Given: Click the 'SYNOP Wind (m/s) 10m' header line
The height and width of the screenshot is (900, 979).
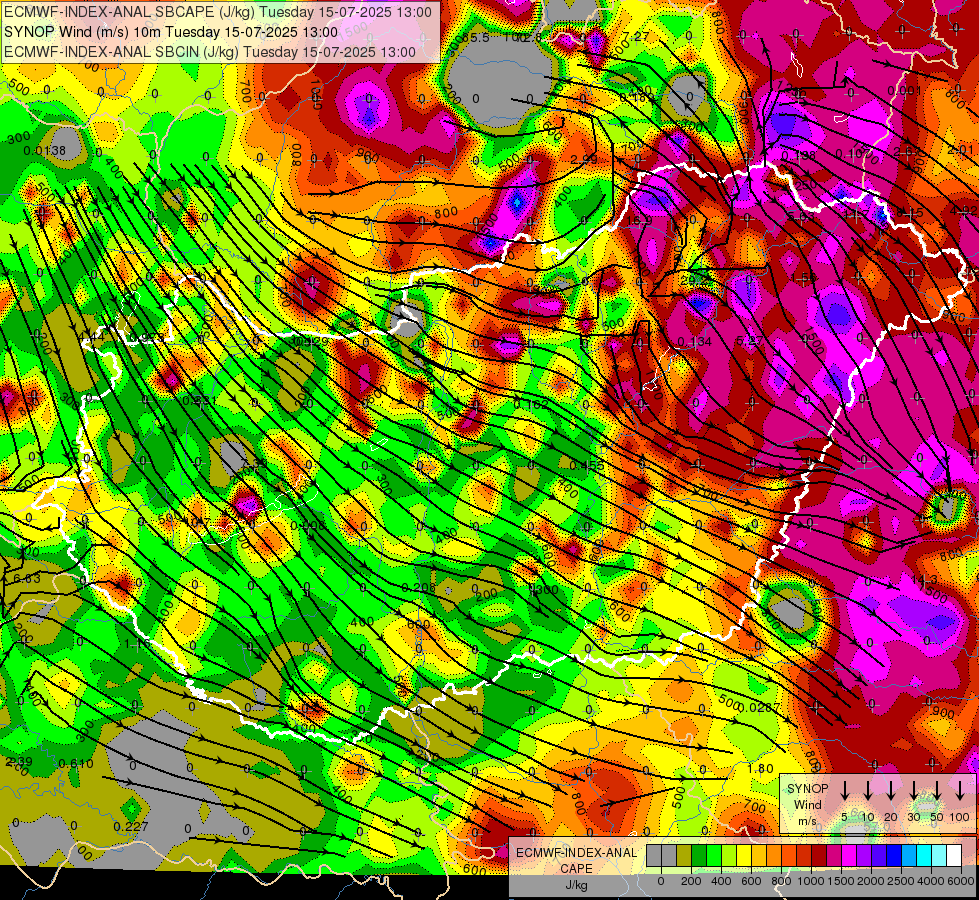Looking at the screenshot, I should click(x=170, y=32).
